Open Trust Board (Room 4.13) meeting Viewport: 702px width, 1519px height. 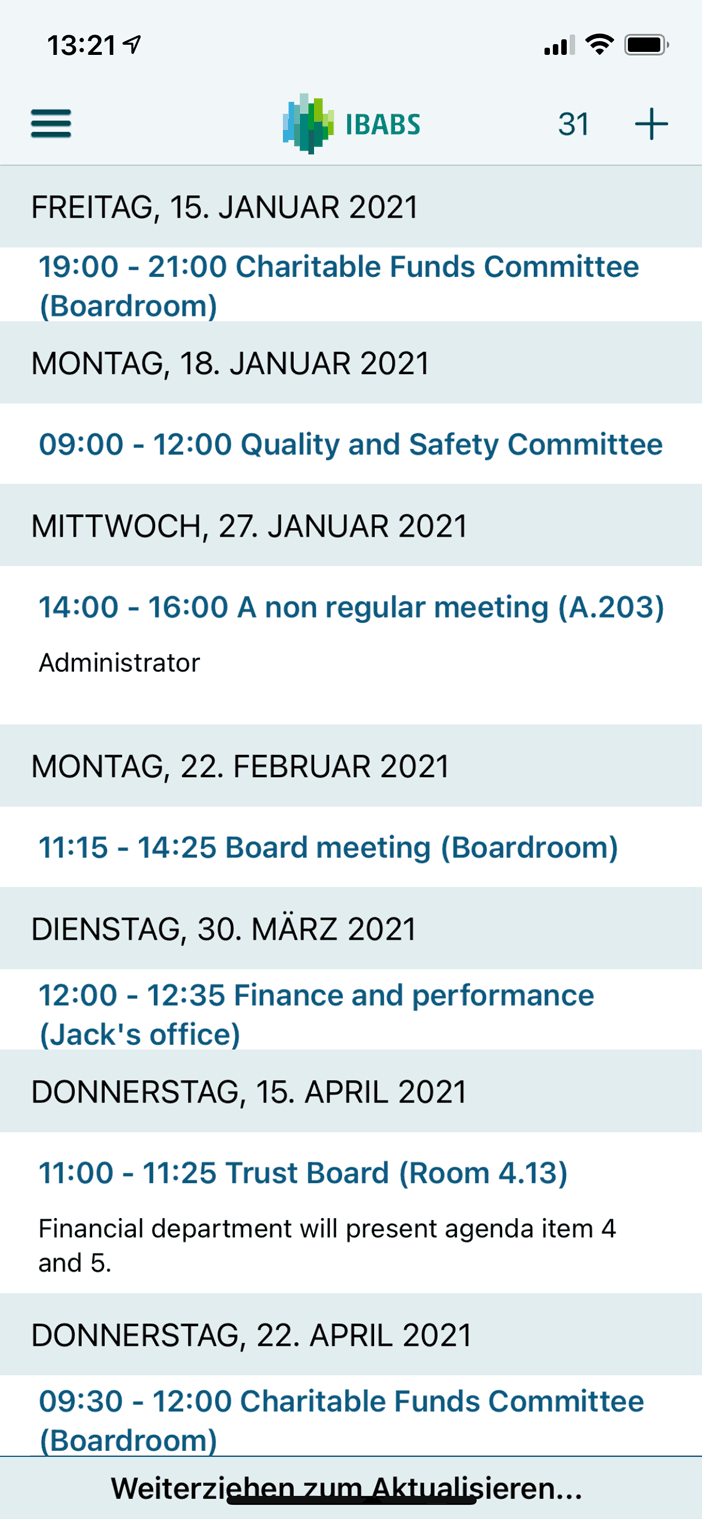coord(351,1212)
